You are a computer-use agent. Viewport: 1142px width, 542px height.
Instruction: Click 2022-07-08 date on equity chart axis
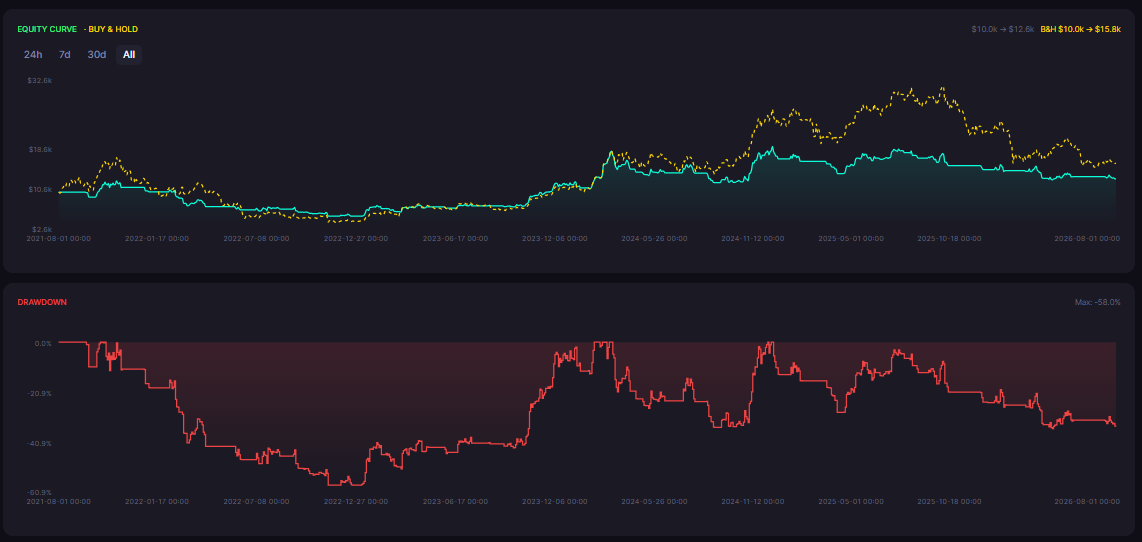click(256, 238)
